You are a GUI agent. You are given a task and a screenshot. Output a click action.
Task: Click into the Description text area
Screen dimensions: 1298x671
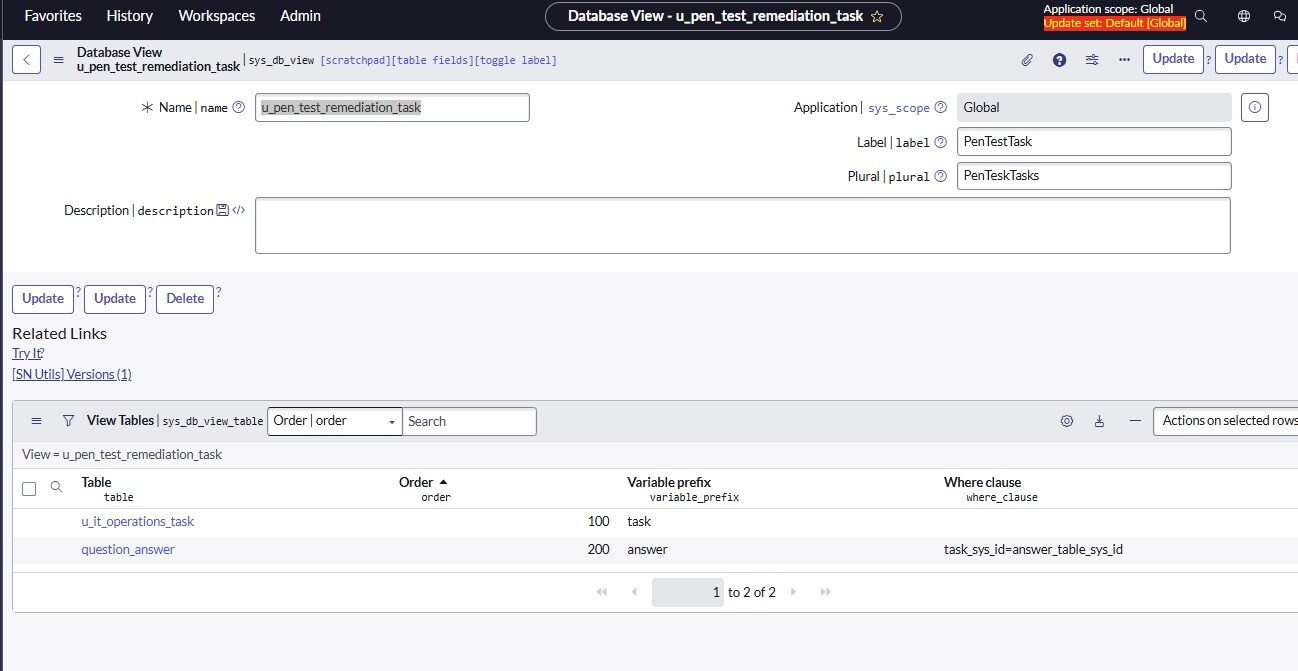(742, 225)
